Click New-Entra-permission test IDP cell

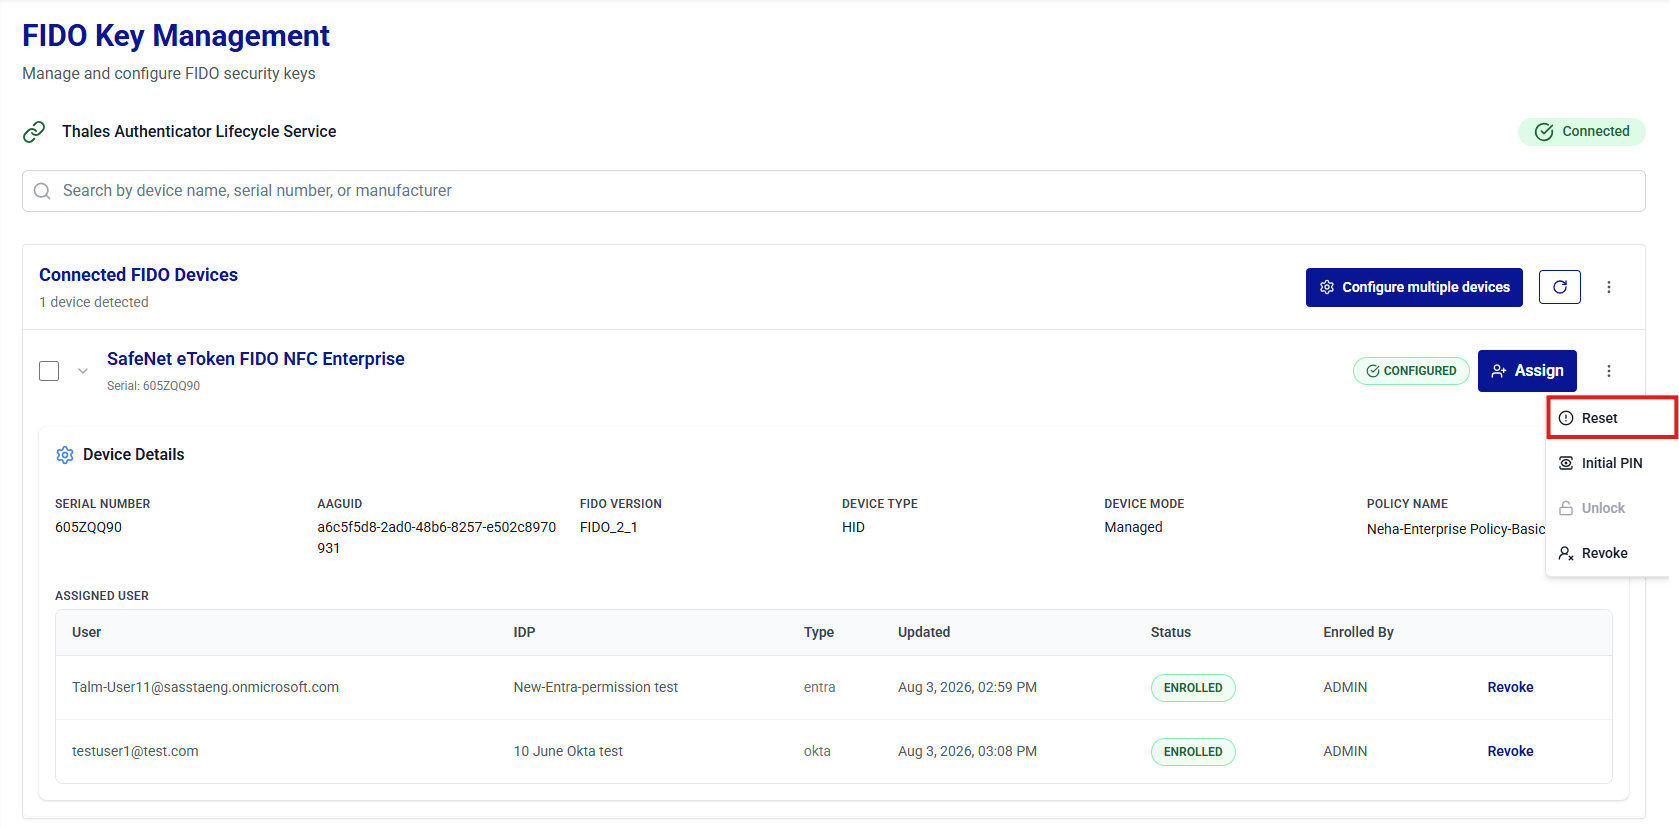596,687
